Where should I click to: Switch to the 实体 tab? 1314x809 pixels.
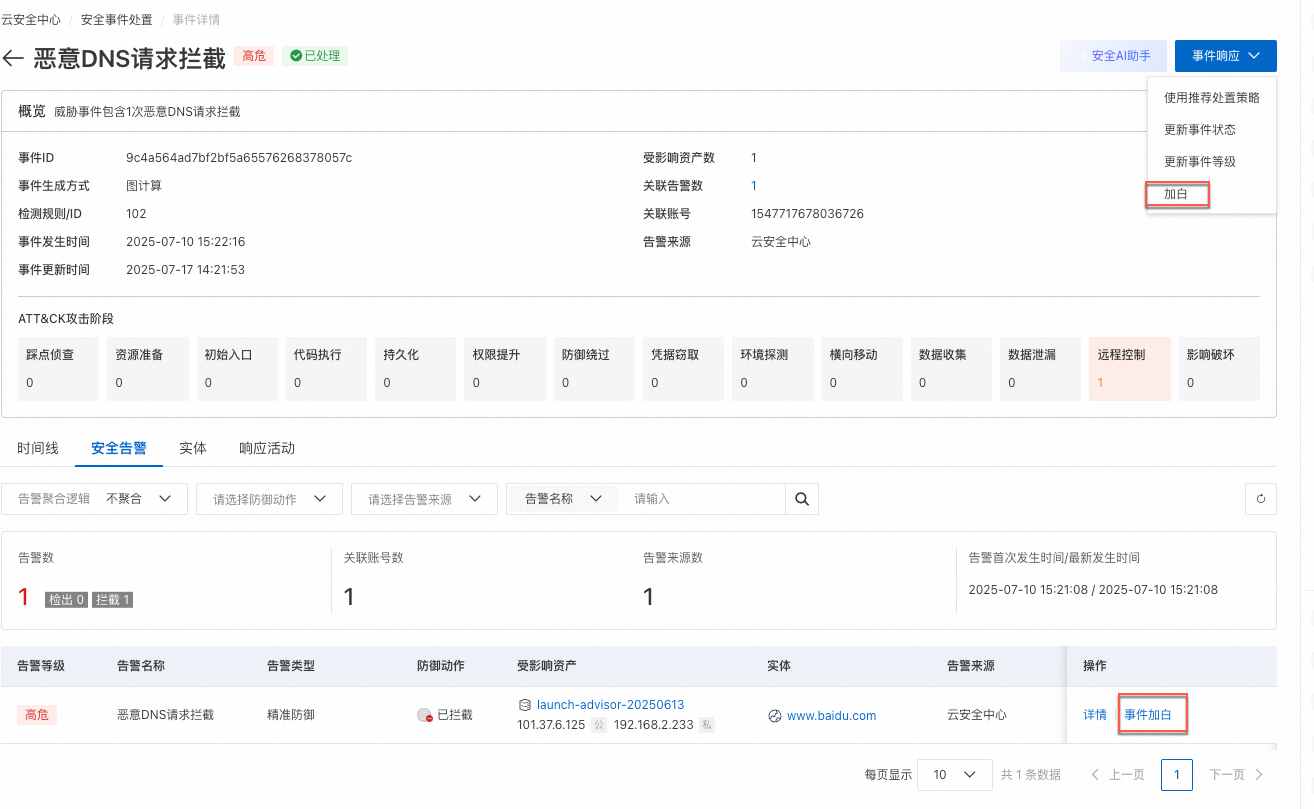pos(193,448)
